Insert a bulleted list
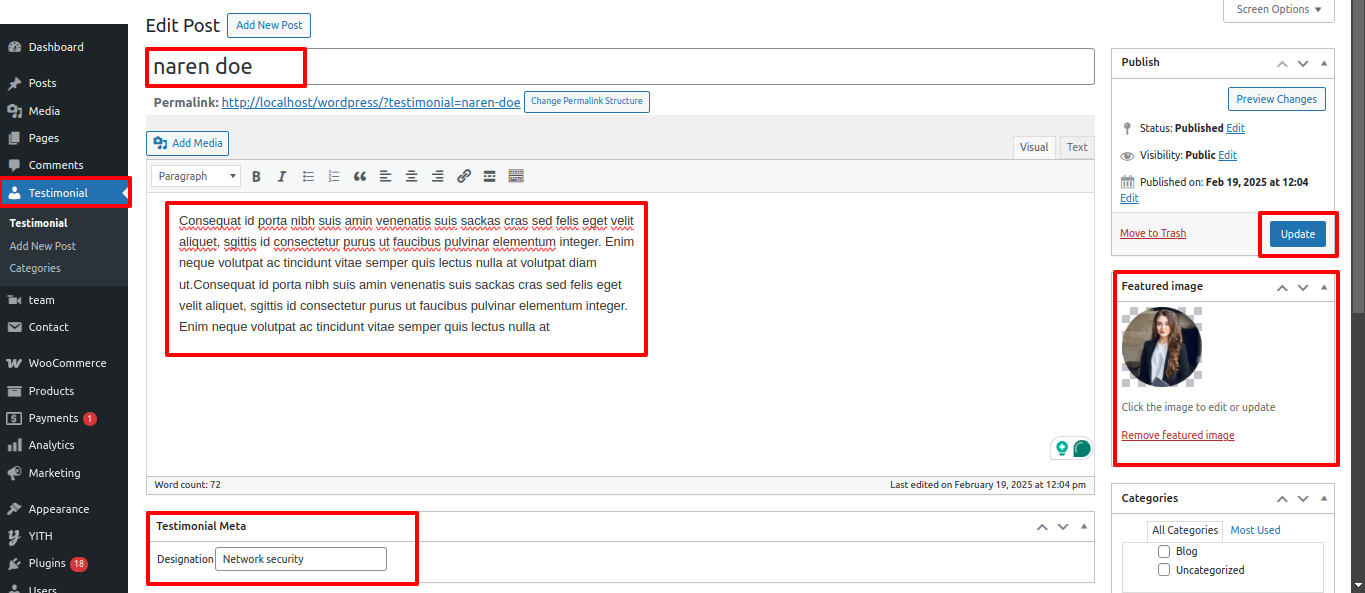Screen dimensions: 1365x593 pos(308,176)
